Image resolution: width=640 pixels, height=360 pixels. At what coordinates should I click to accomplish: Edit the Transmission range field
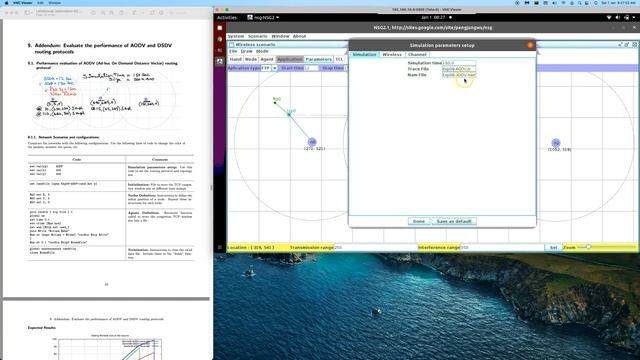point(376,247)
